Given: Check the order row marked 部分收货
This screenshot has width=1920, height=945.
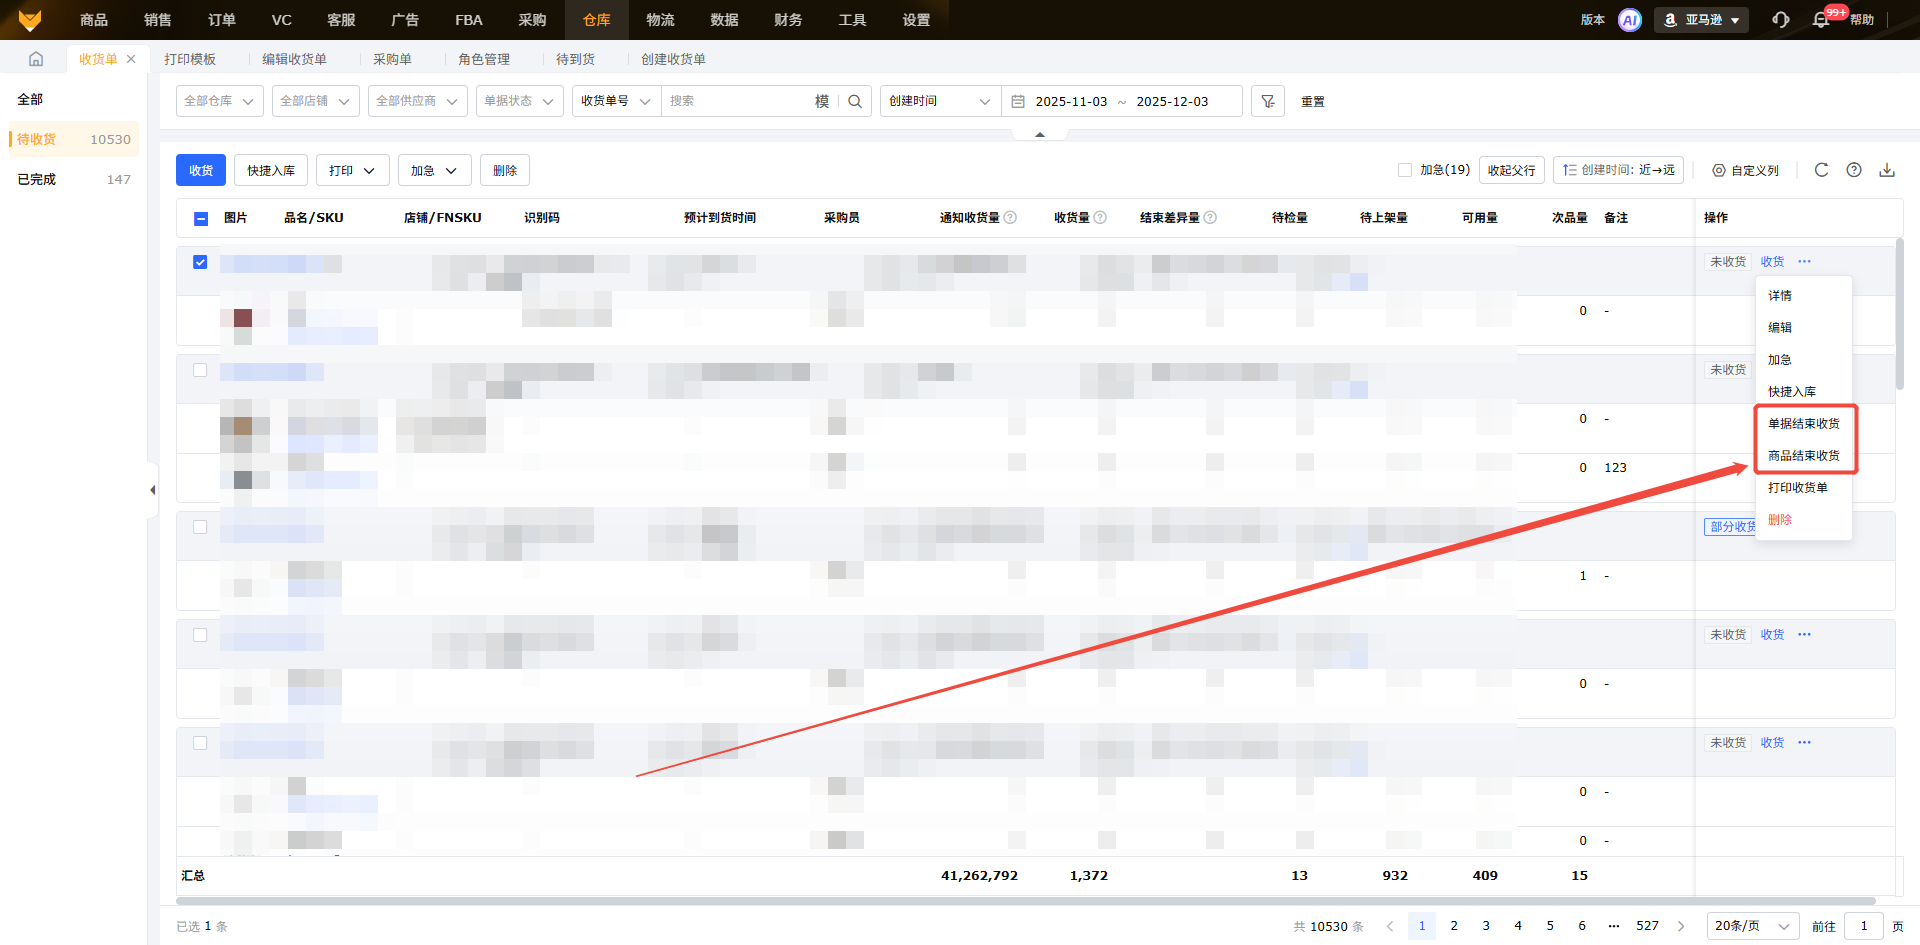Looking at the screenshot, I should point(200,527).
